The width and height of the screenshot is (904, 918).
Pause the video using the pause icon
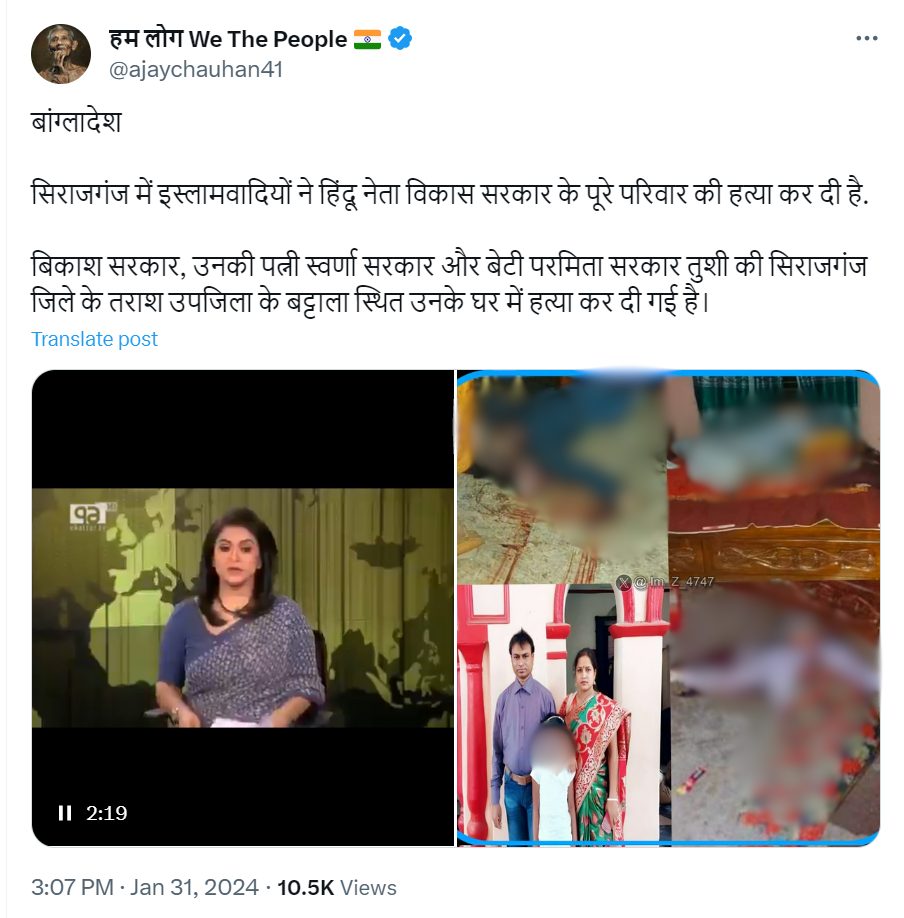point(64,813)
